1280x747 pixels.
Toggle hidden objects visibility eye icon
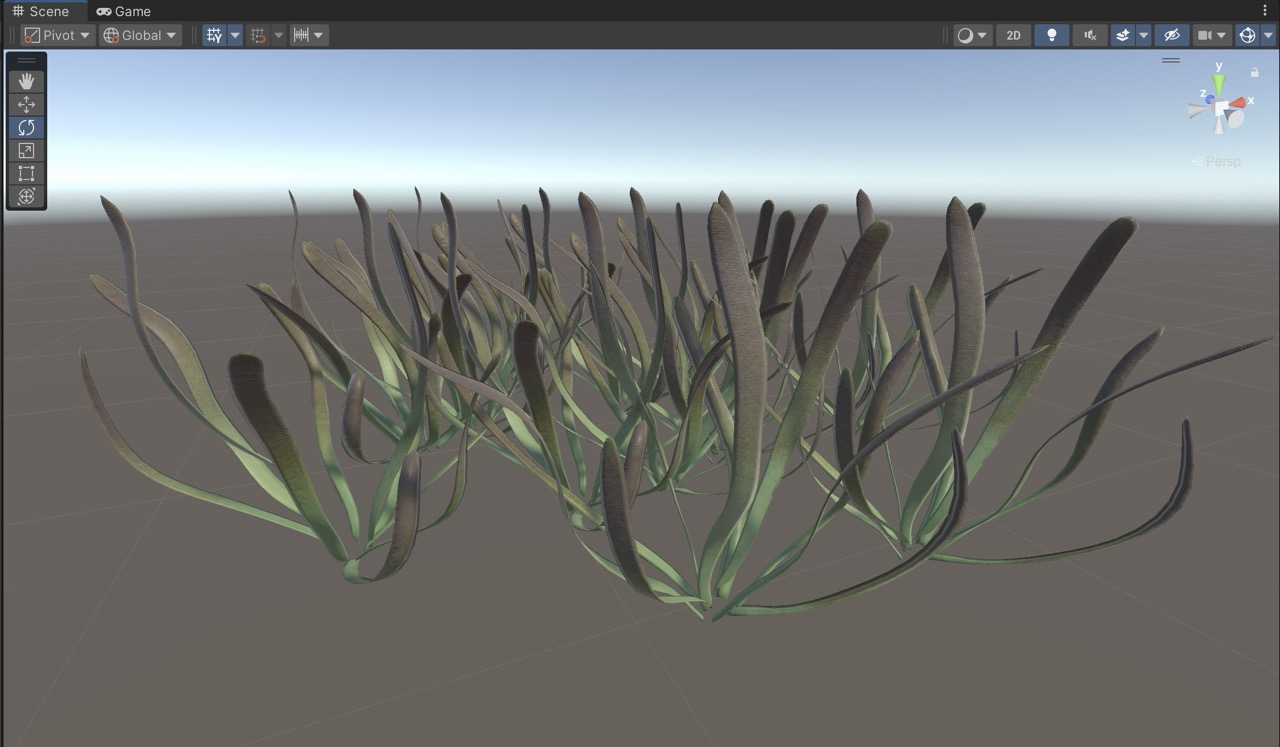(x=1172, y=35)
